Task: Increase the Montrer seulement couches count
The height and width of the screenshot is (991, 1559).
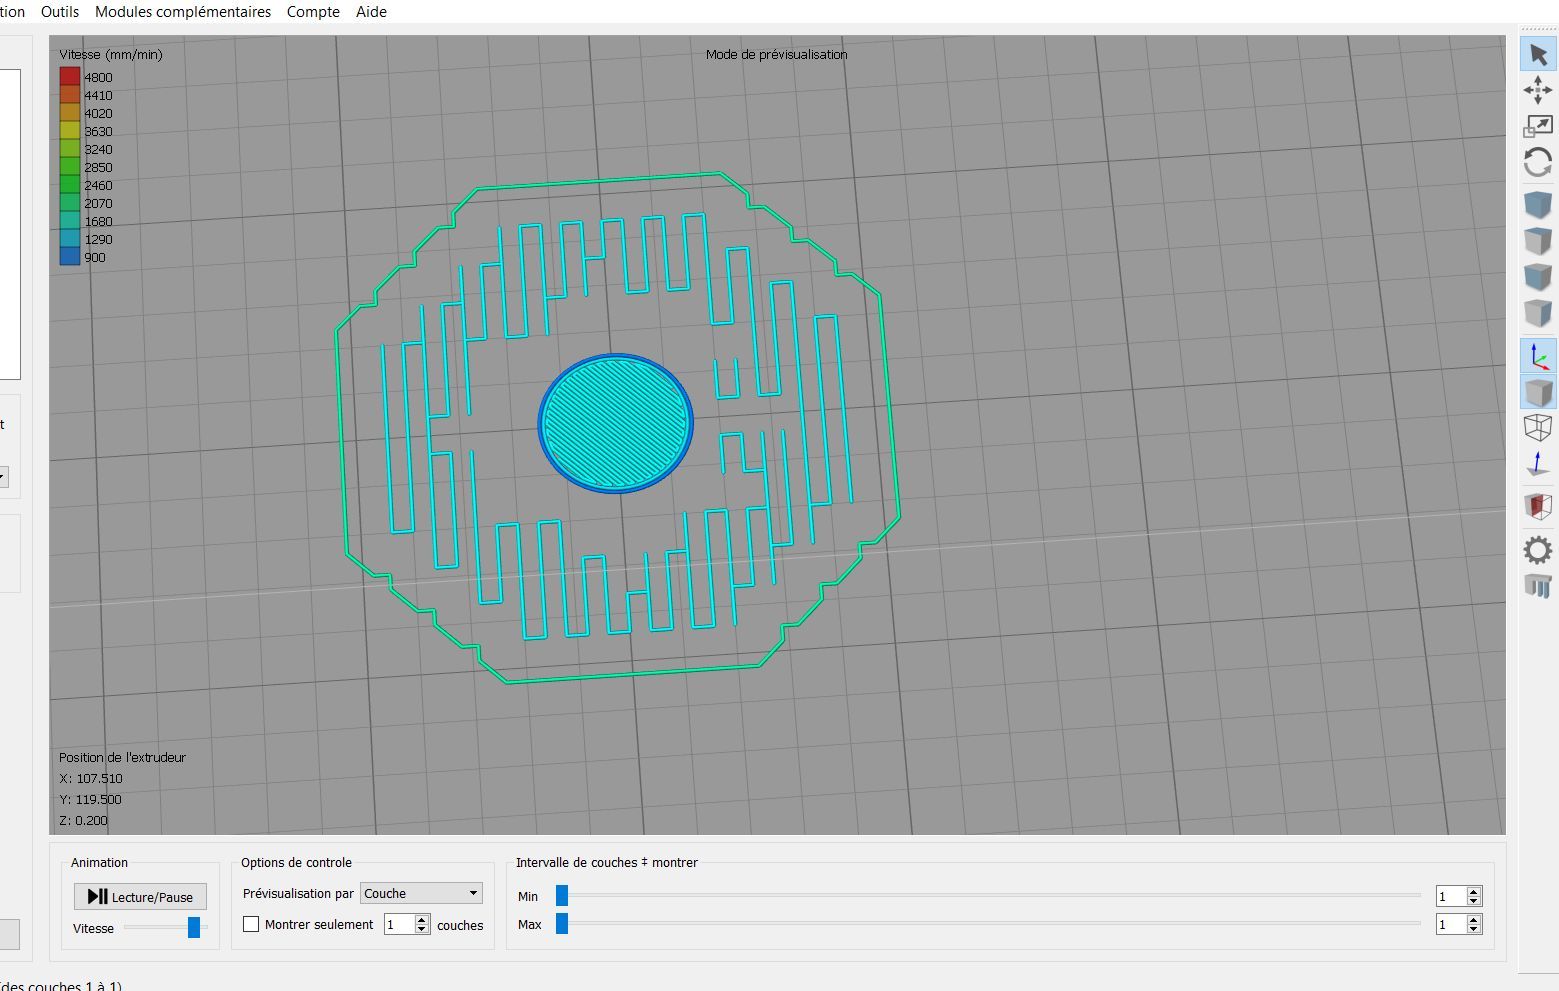Action: click(x=422, y=919)
